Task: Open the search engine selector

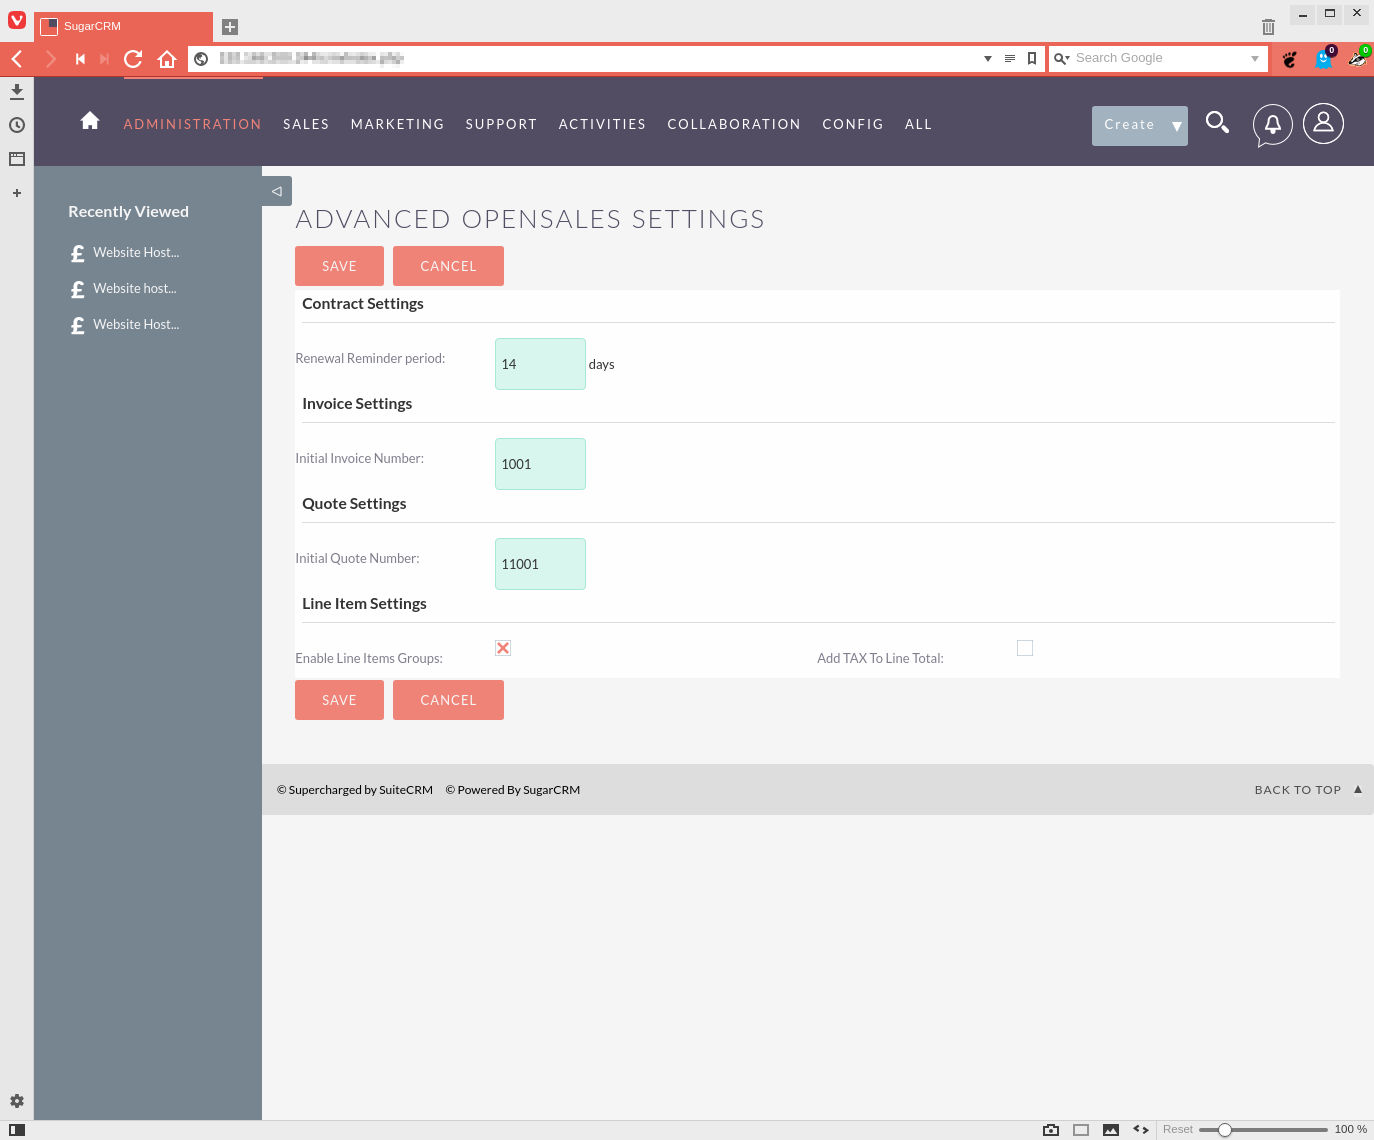Action: (x=1062, y=59)
